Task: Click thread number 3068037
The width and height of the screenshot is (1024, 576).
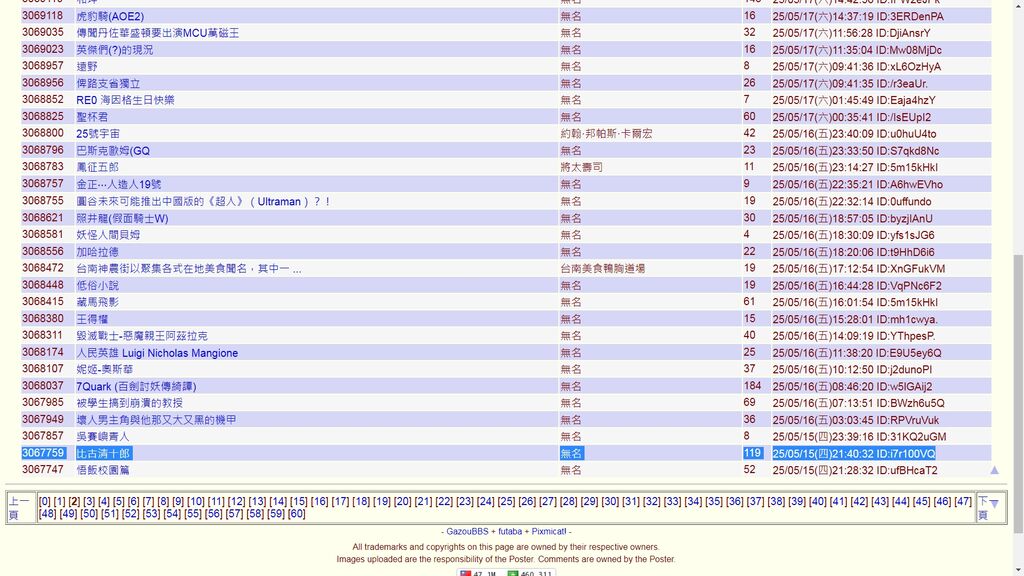Action: point(43,386)
